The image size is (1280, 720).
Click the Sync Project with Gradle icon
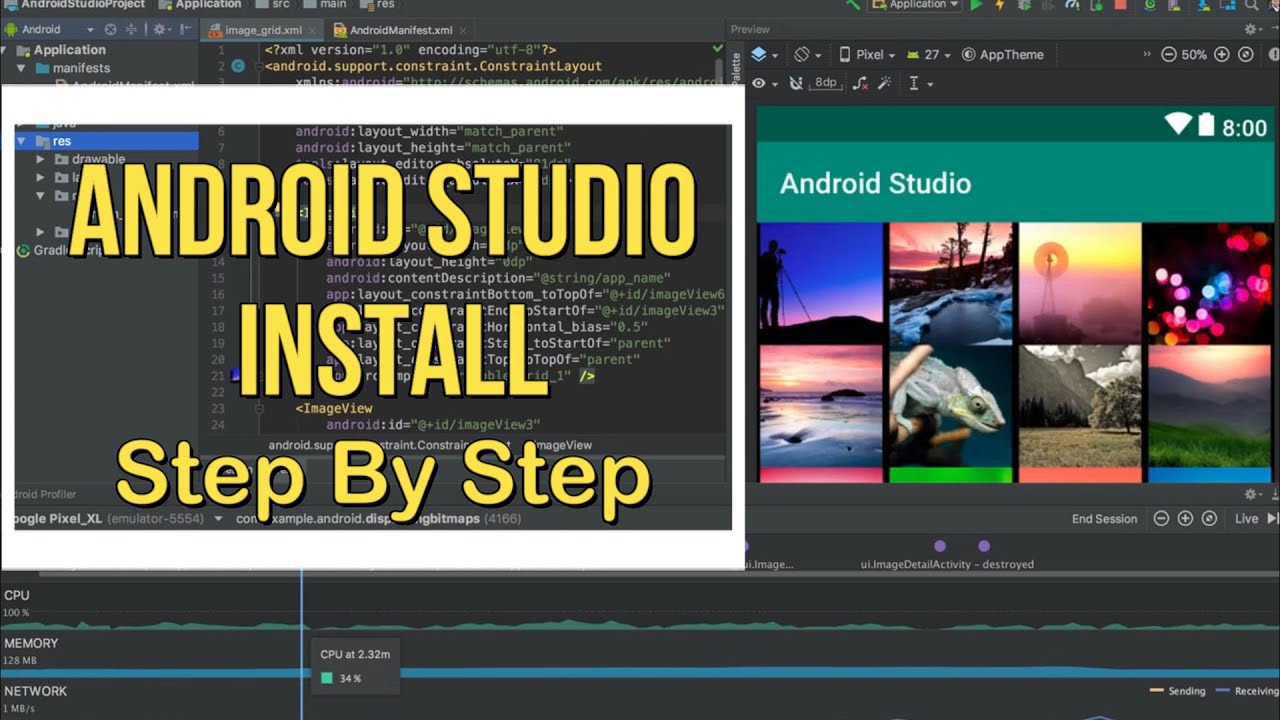[x=1150, y=5]
